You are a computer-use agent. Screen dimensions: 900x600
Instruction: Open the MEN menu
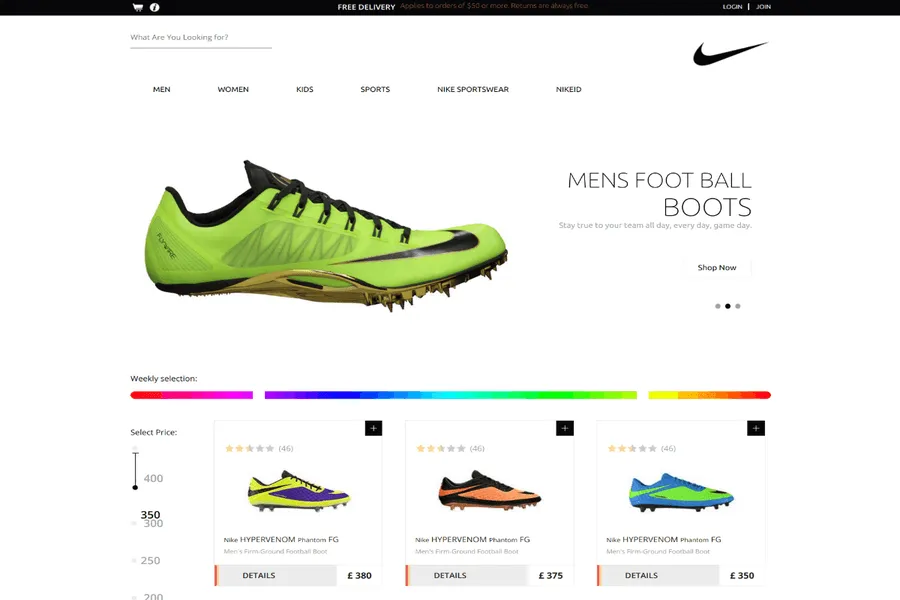click(161, 90)
